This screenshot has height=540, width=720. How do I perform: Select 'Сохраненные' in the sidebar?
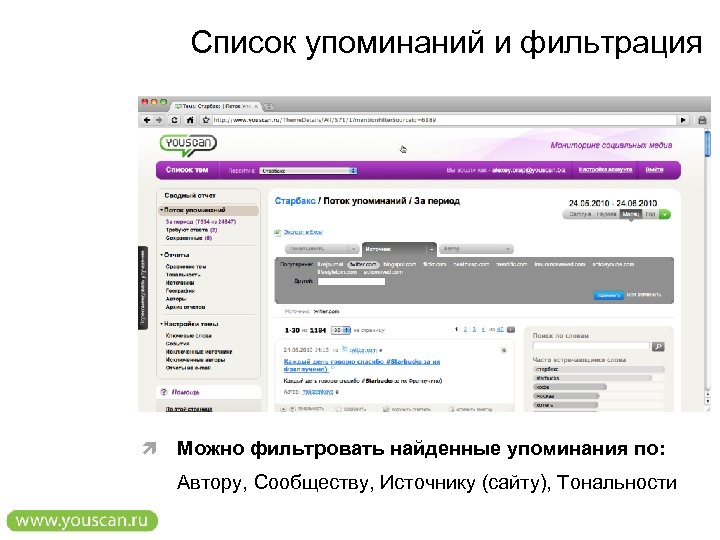(189, 238)
